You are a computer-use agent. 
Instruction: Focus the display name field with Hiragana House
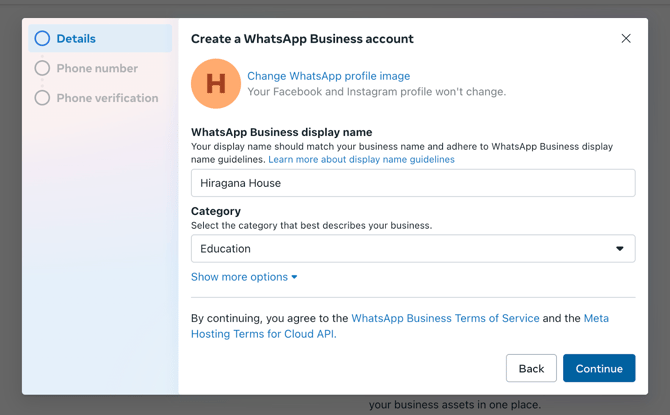pyautogui.click(x=413, y=183)
